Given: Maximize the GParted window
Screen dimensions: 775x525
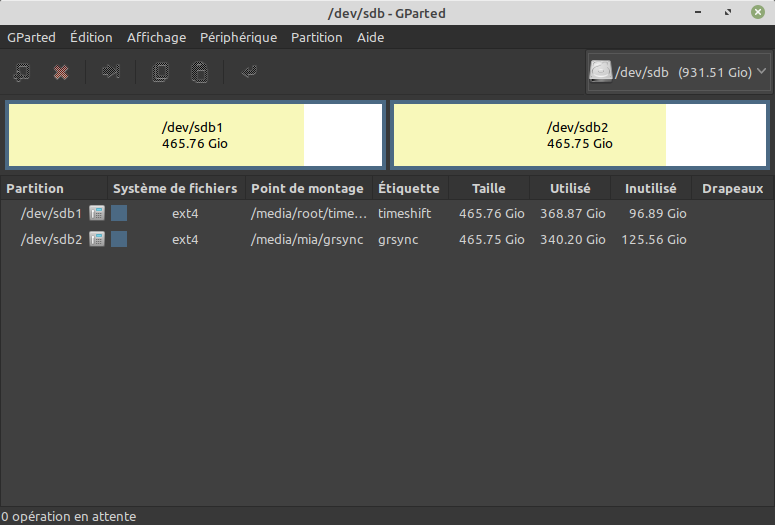Looking at the screenshot, I should [x=728, y=12].
